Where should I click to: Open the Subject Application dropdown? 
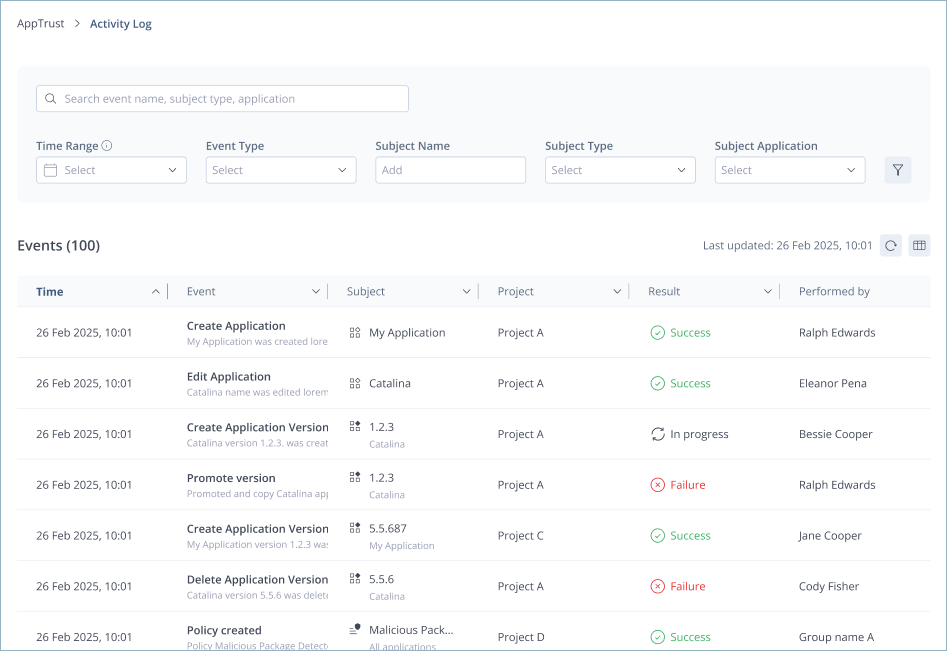[x=790, y=170]
